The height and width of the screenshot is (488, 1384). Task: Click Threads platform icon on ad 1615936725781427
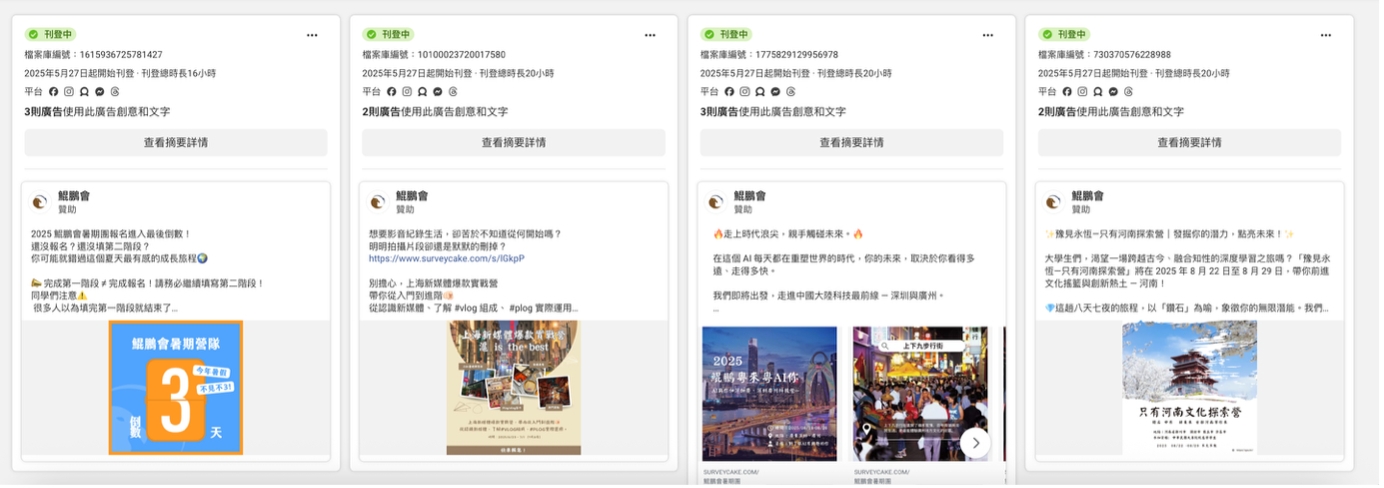coord(115,92)
